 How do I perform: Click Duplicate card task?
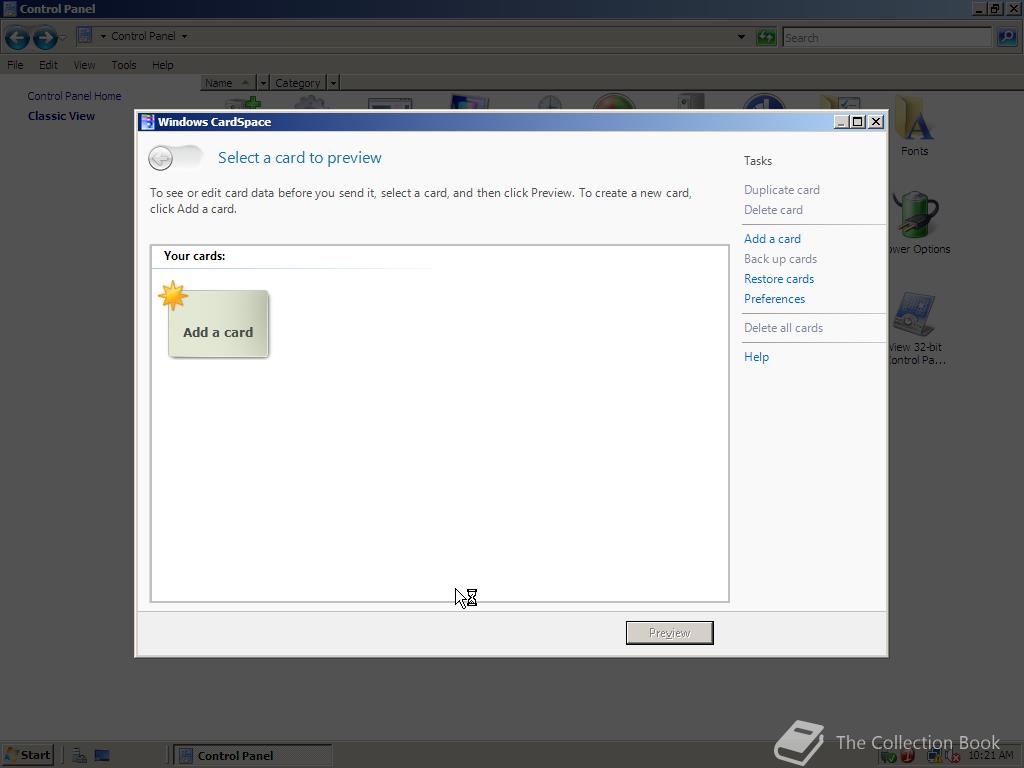click(x=781, y=190)
